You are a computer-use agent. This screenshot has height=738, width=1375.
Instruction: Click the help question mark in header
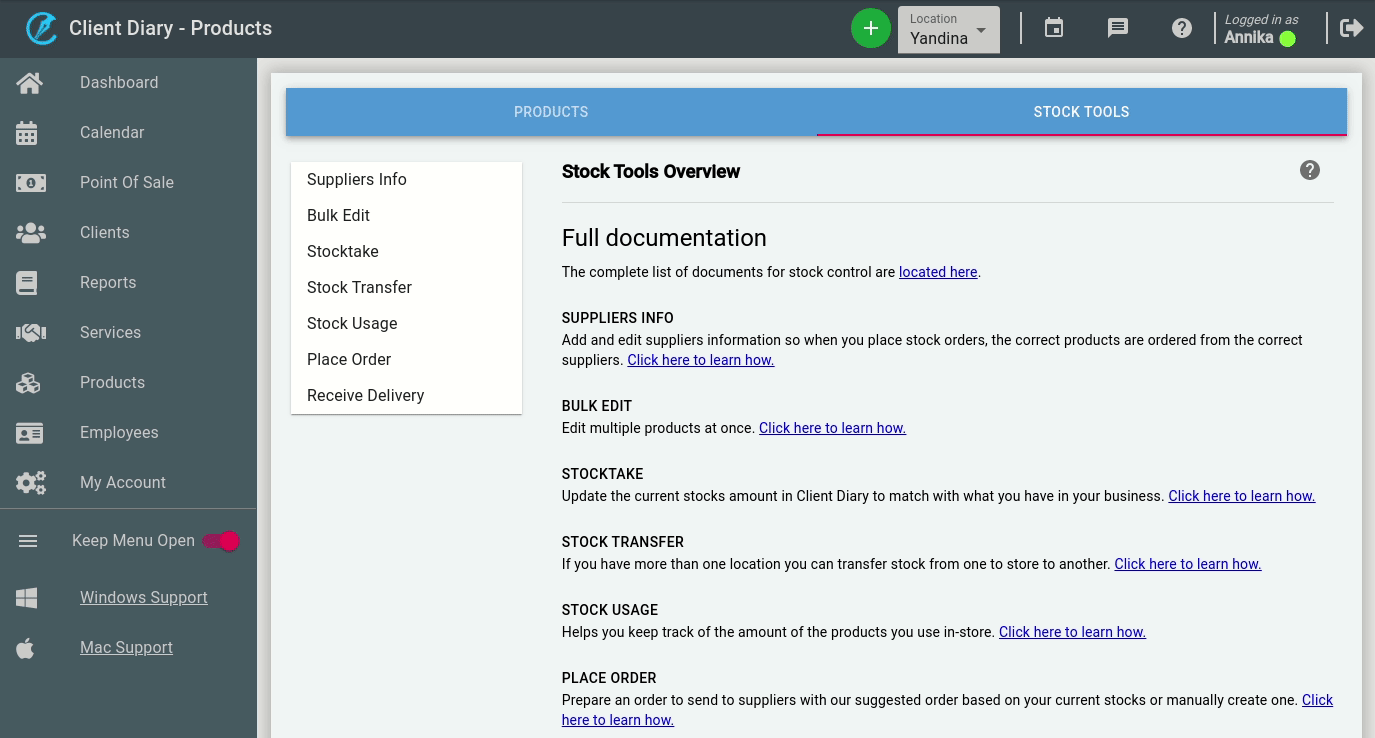click(x=1182, y=28)
